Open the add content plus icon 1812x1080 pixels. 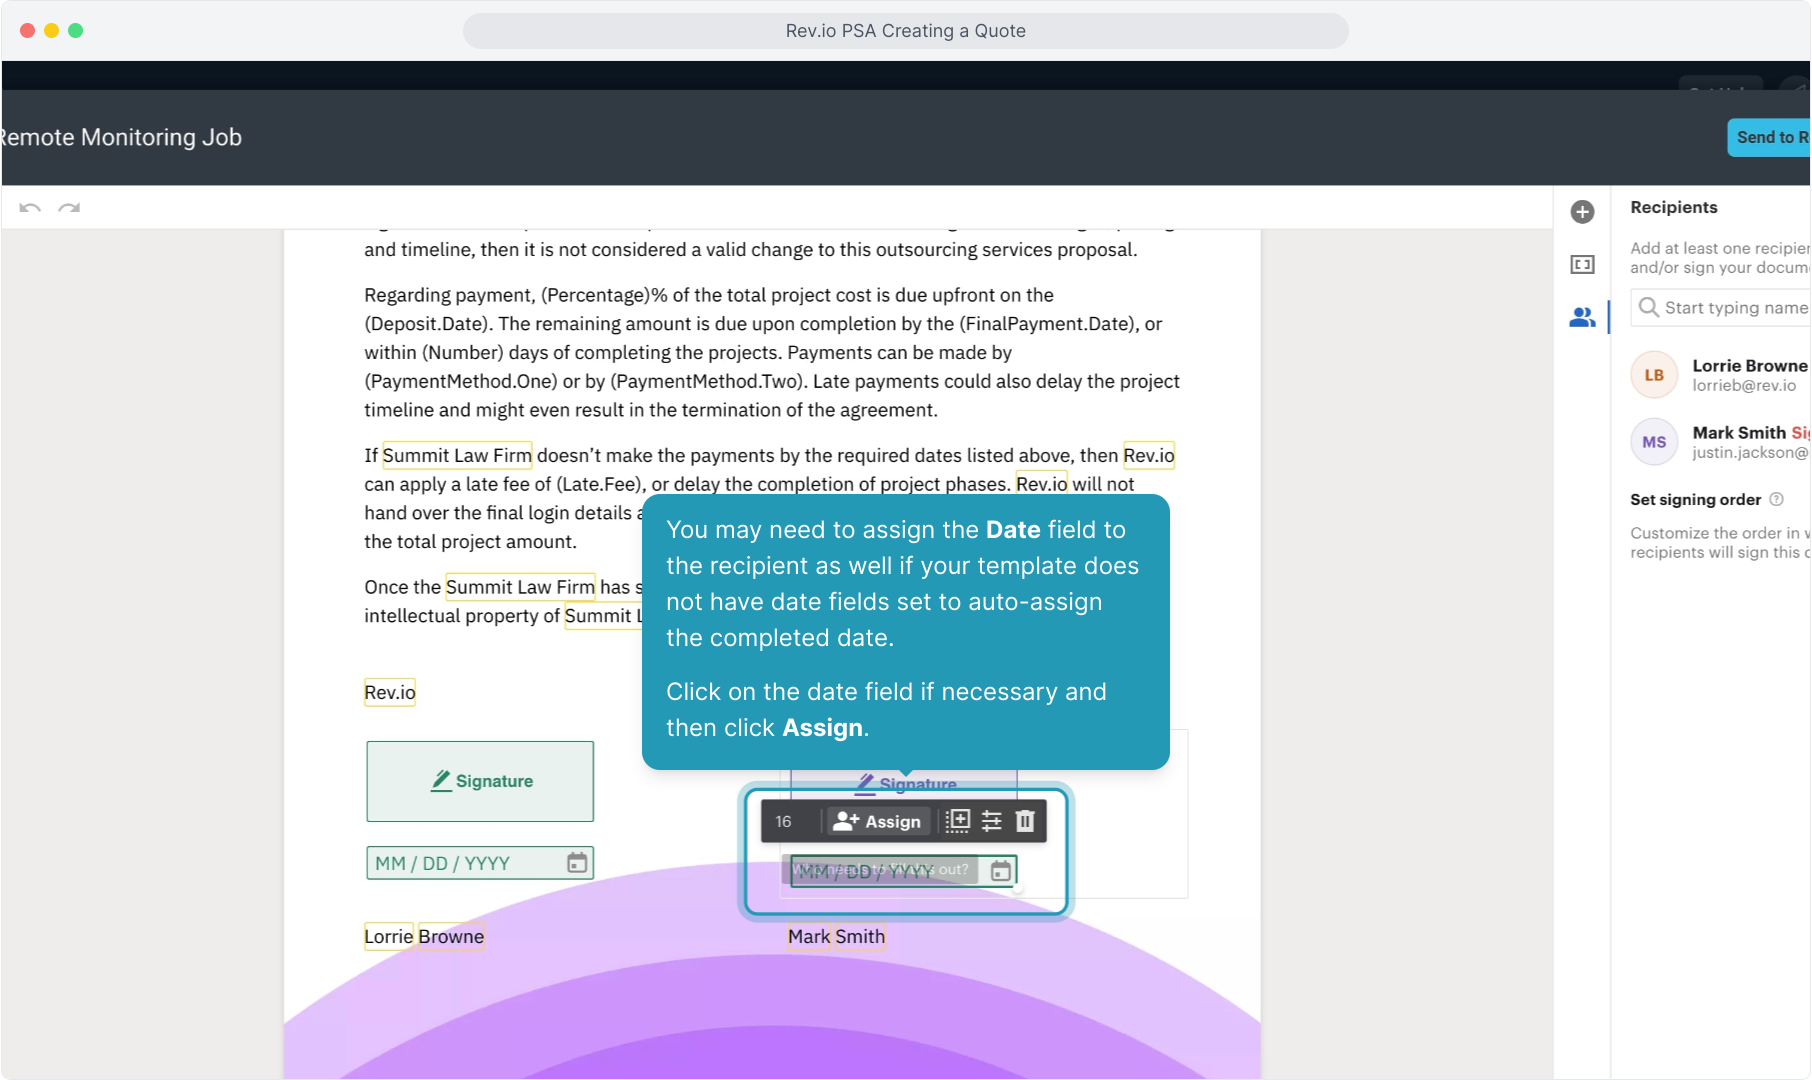pos(1582,212)
